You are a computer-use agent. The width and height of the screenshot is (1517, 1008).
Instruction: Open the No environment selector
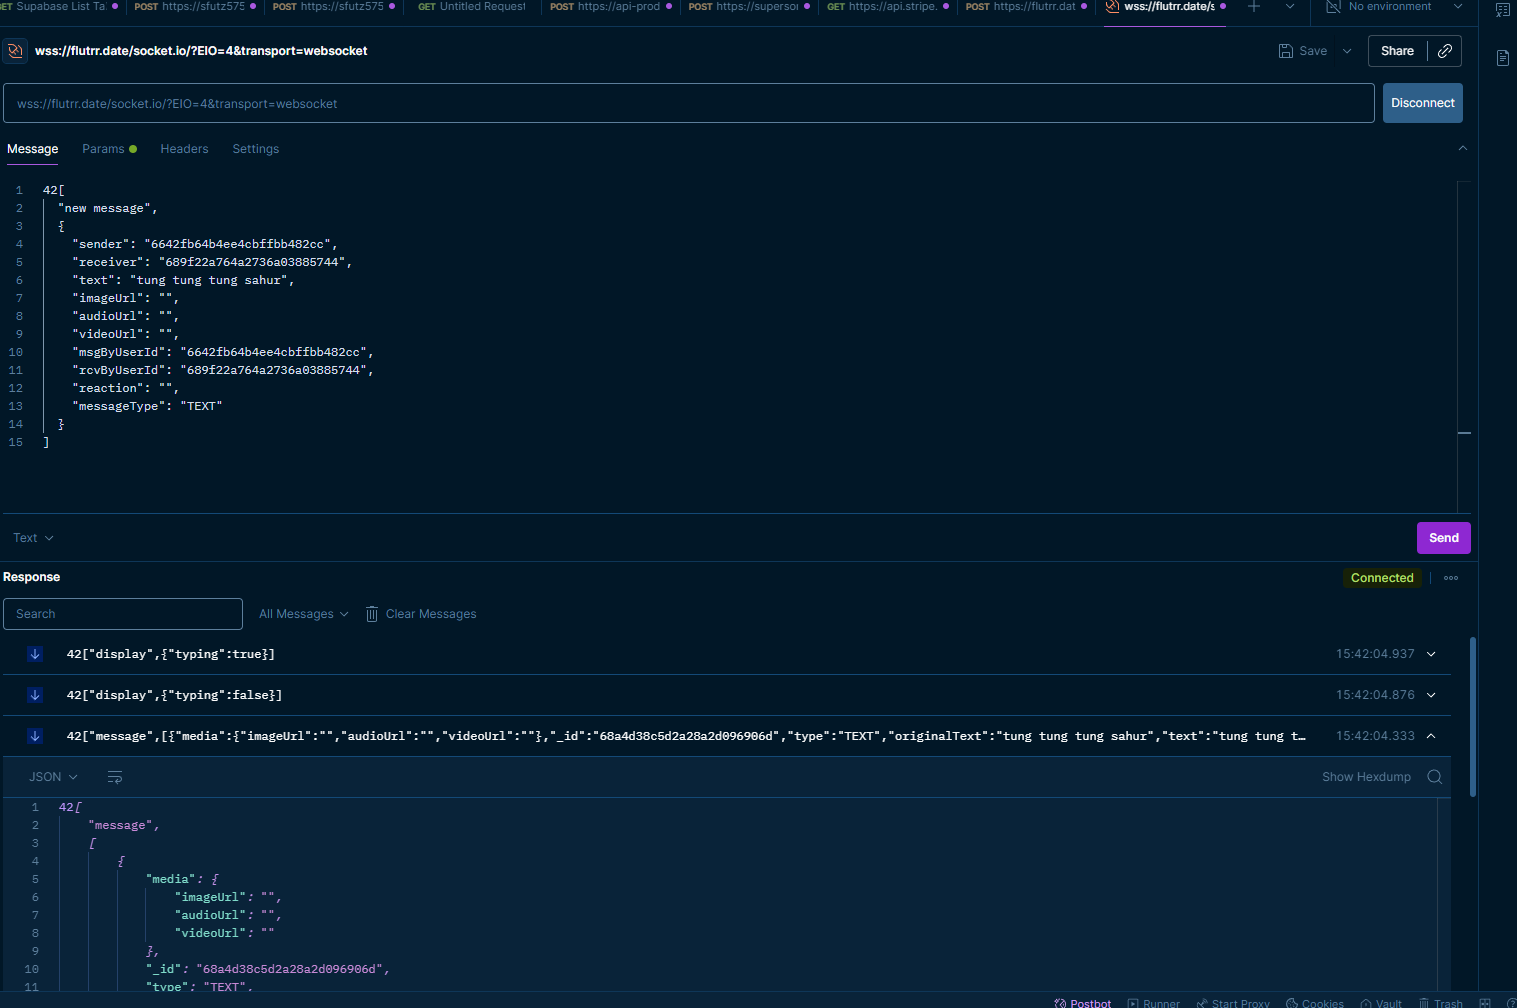pyautogui.click(x=1394, y=6)
